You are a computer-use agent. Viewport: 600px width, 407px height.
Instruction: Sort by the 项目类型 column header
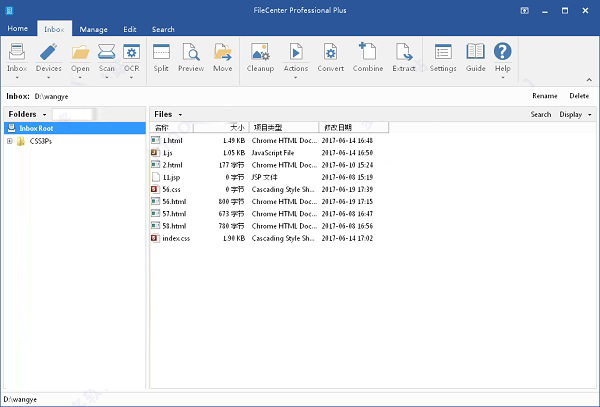tap(284, 127)
